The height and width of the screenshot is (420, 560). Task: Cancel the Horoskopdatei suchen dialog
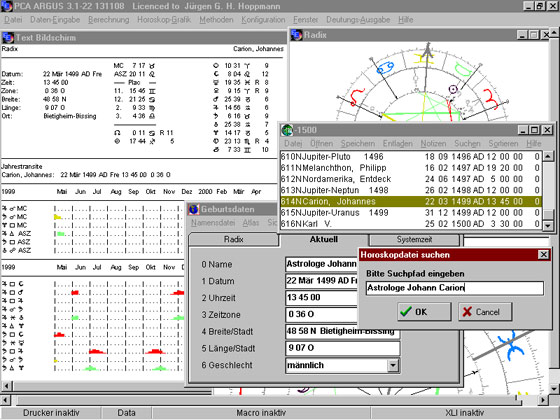pyautogui.click(x=485, y=312)
